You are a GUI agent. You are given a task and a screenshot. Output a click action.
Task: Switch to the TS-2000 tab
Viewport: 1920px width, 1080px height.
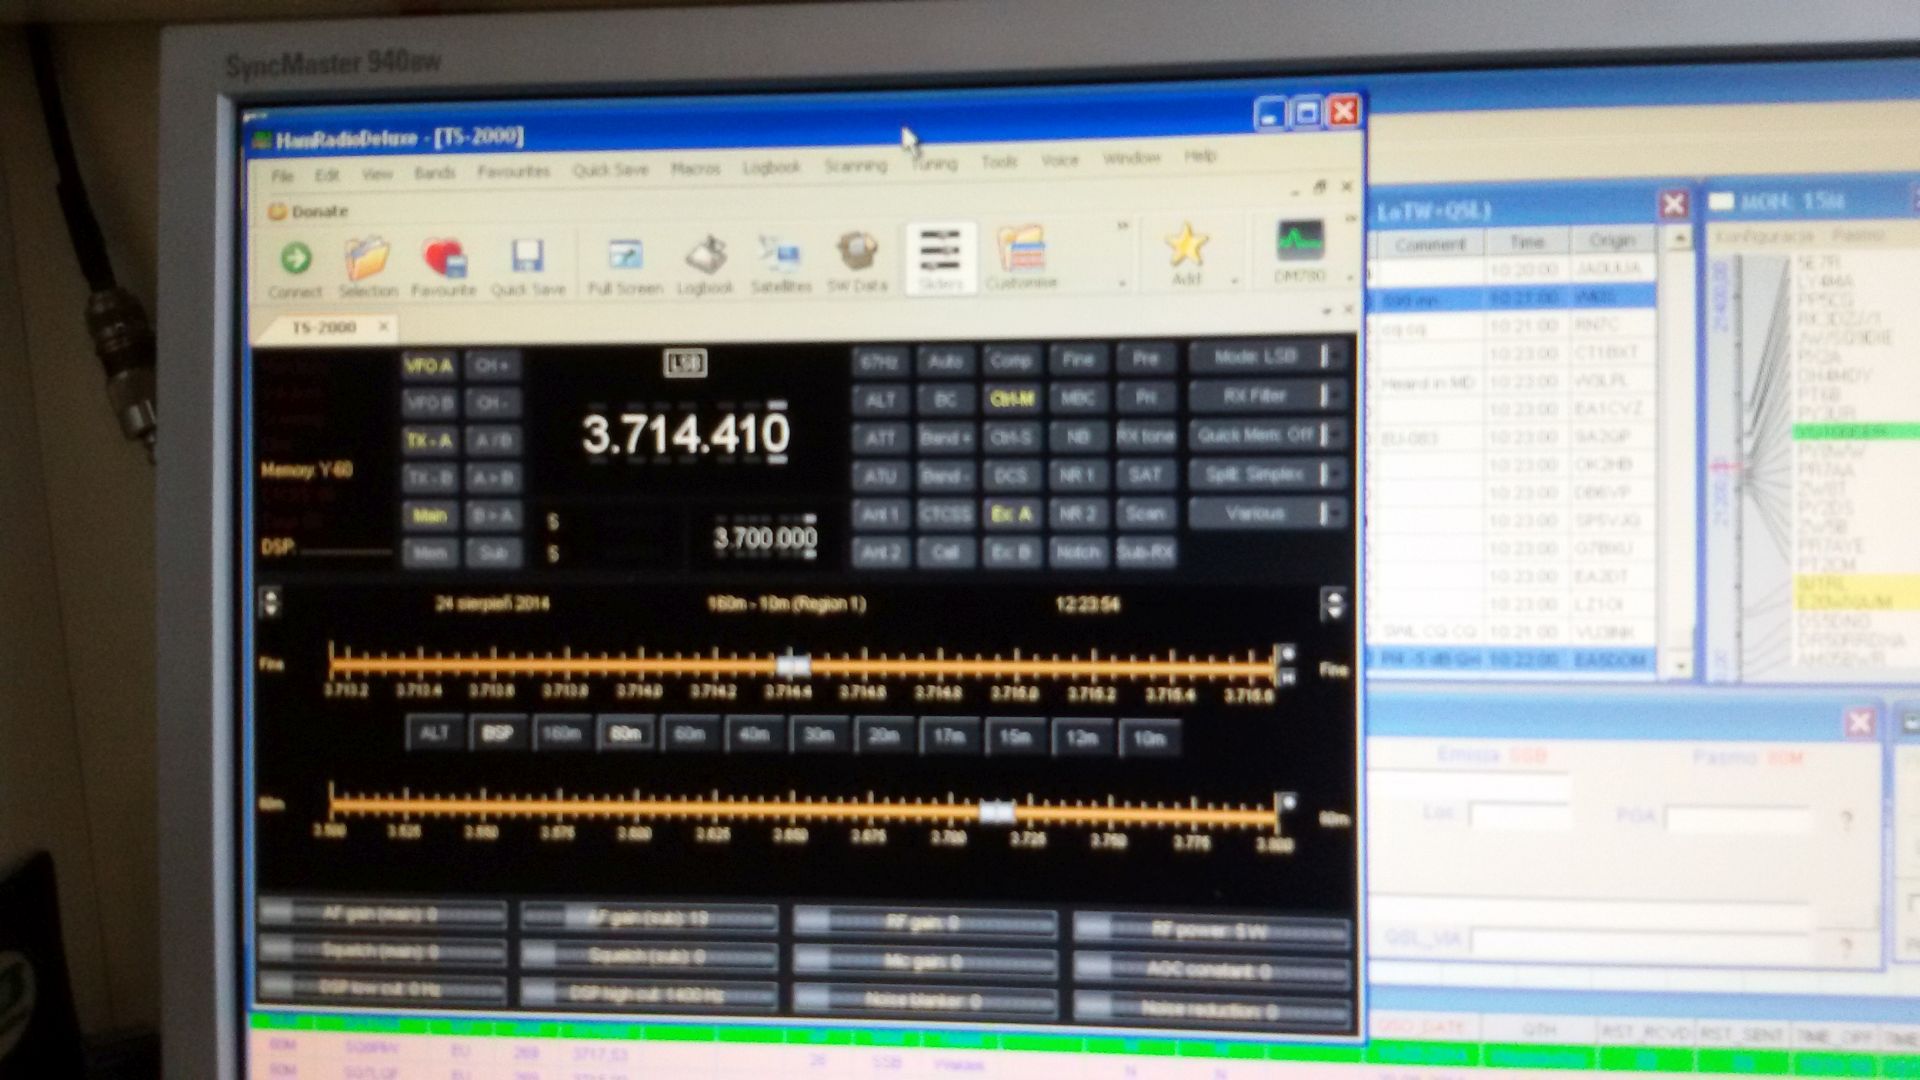pos(323,328)
